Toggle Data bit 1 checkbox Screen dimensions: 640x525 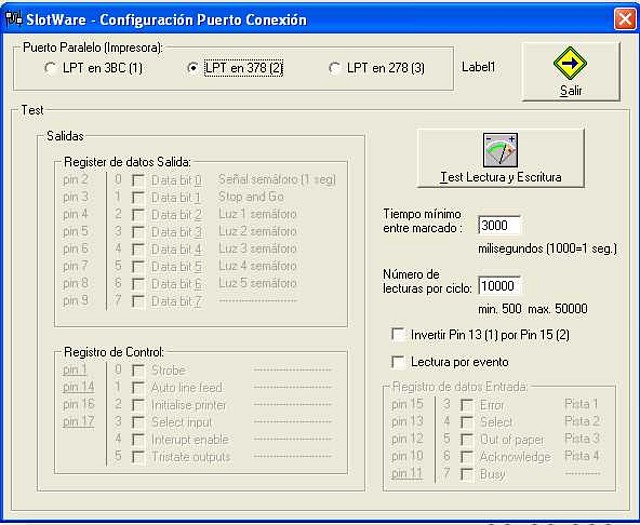[x=138, y=197]
